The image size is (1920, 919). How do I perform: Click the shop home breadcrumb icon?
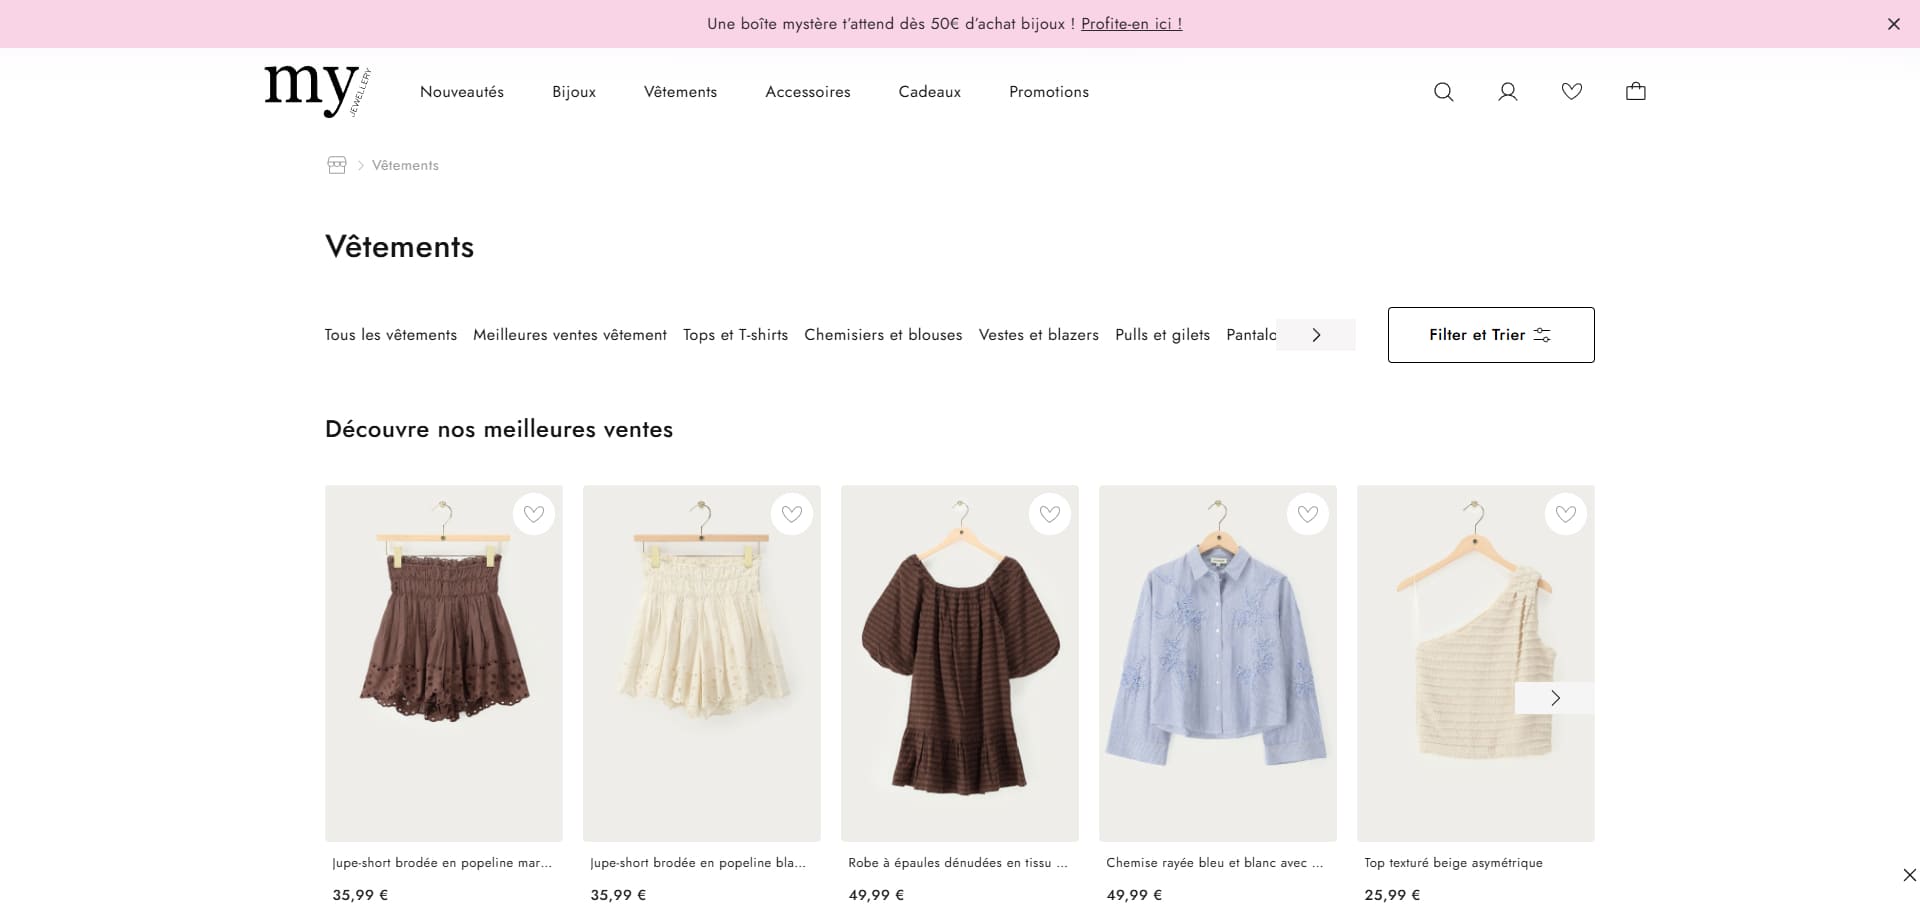337,165
